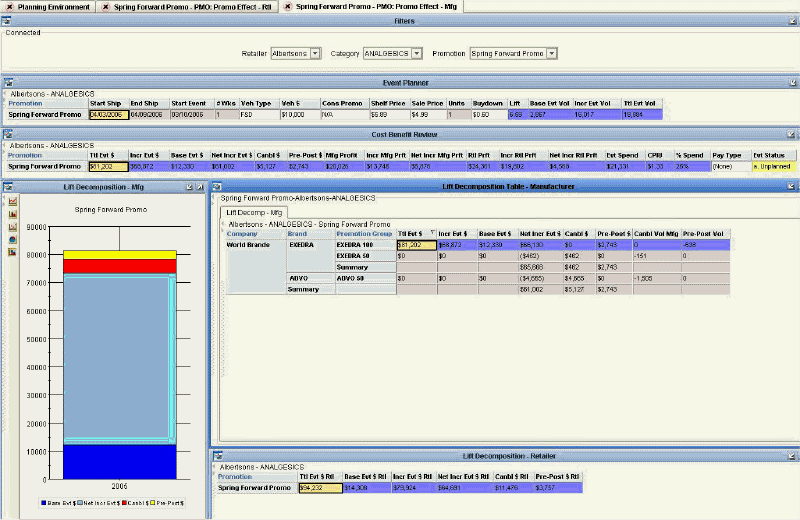Click the Veh $ cell showing $10,000
Image resolution: width=800 pixels, height=520 pixels.
[x=299, y=115]
